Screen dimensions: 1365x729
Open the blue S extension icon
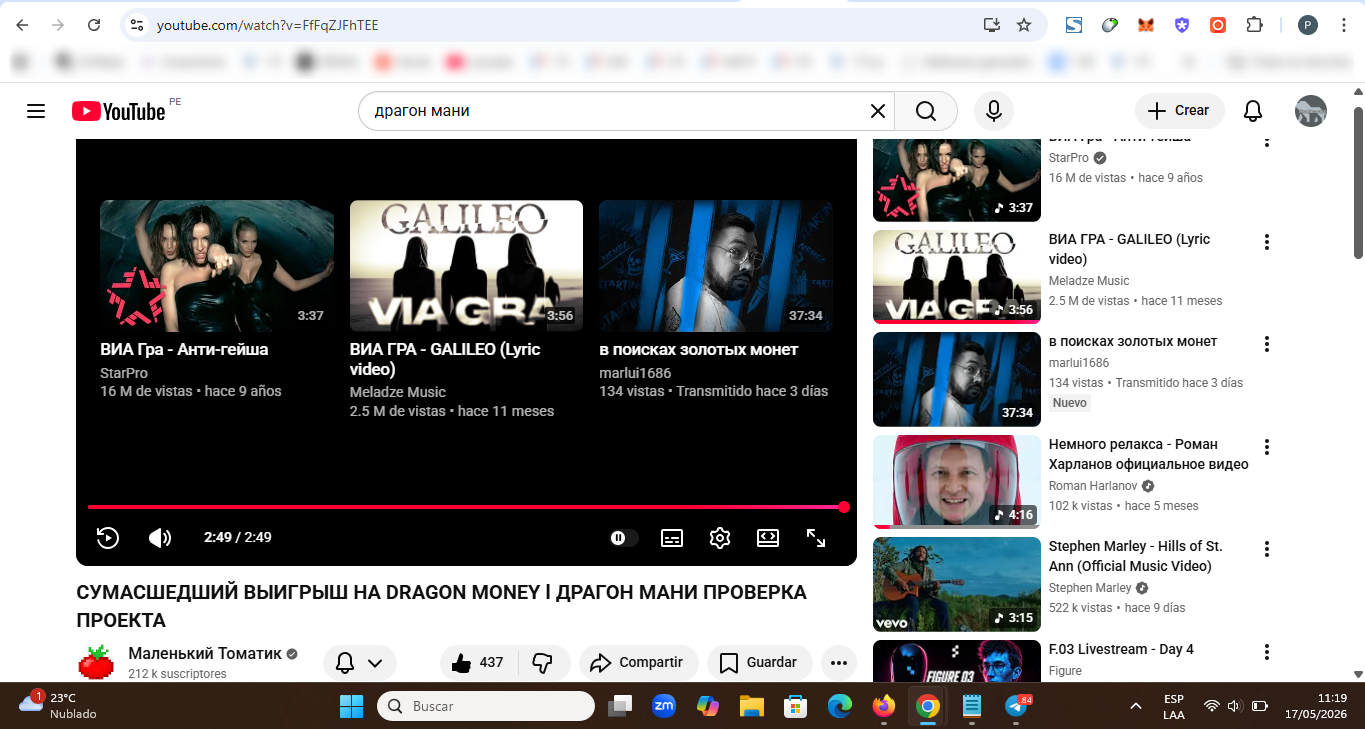coord(1074,25)
